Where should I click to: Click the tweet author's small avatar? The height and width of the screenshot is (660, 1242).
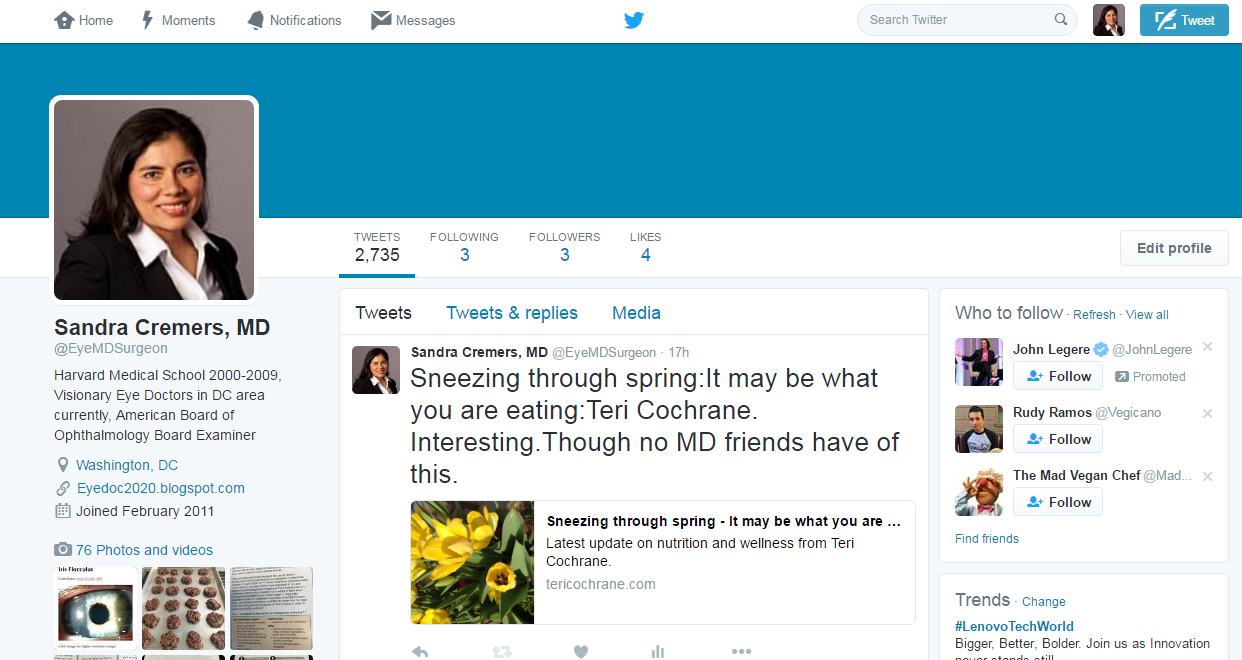tap(376, 370)
